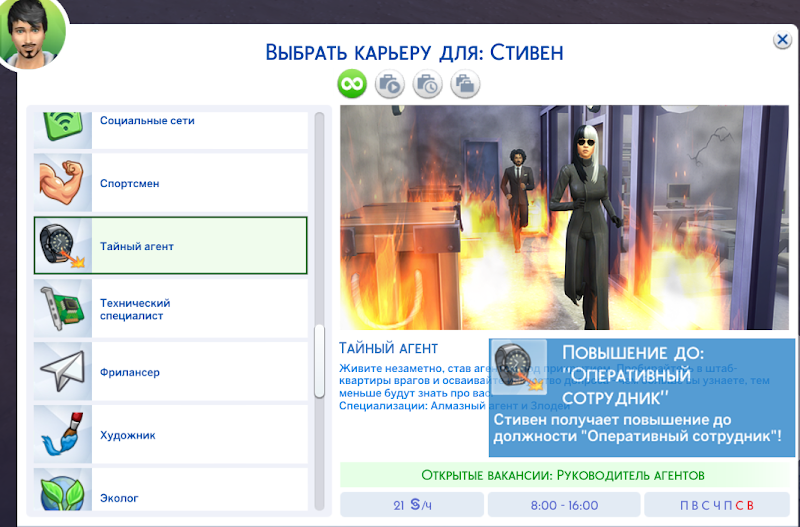Select the Тайный агент career row
The height and width of the screenshot is (527, 800).
pyautogui.click(x=171, y=245)
